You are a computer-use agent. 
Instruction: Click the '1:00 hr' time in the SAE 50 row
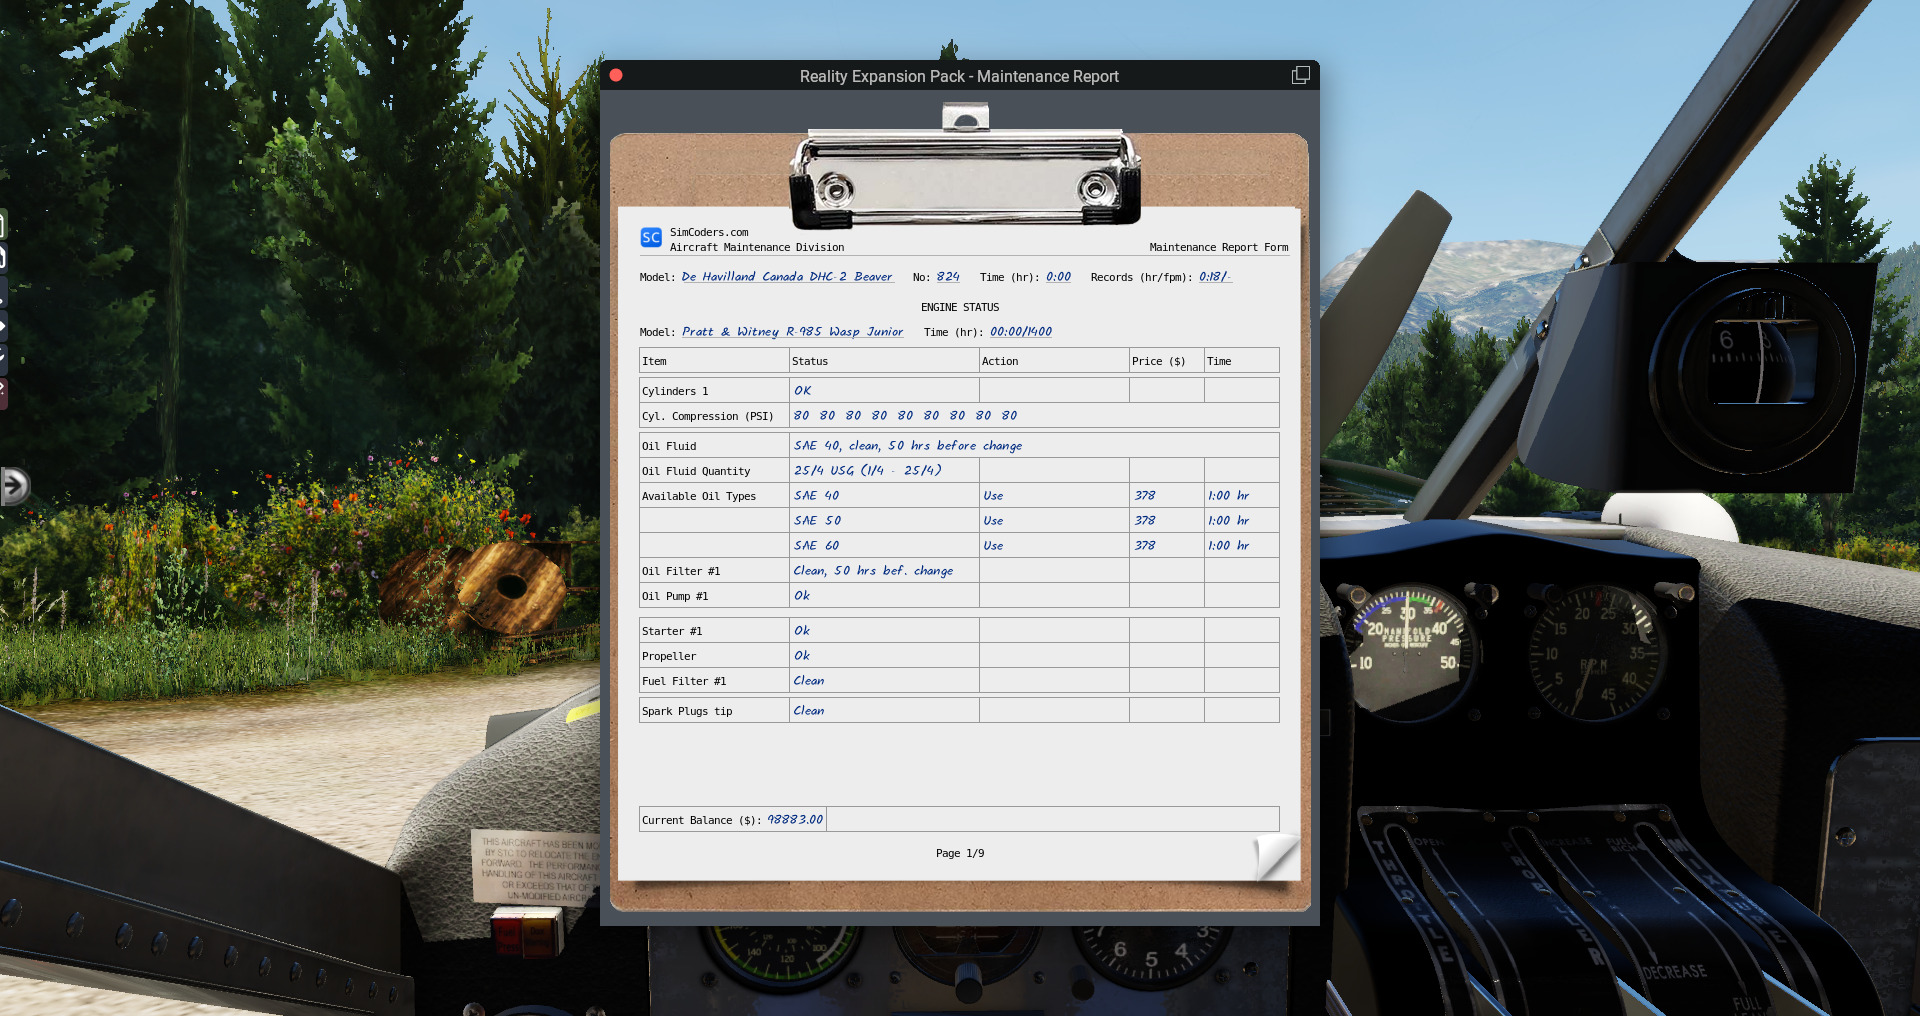(x=1229, y=521)
